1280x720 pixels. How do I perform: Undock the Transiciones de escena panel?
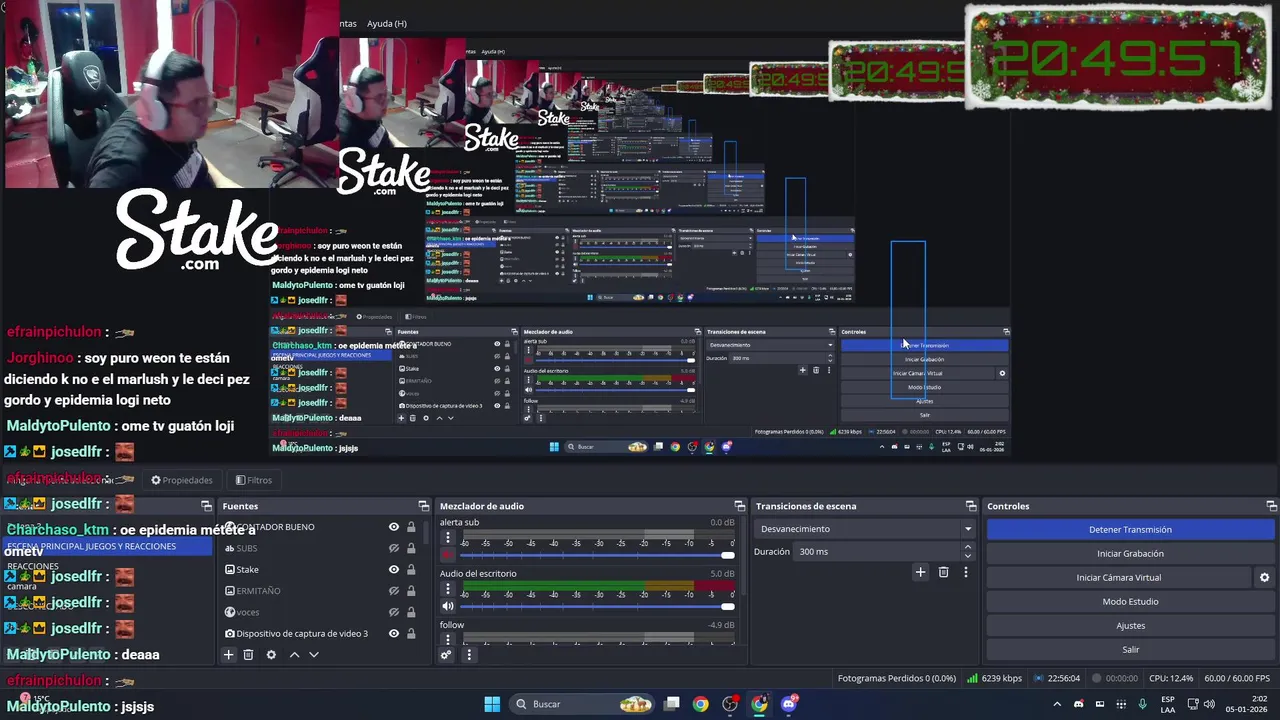970,506
